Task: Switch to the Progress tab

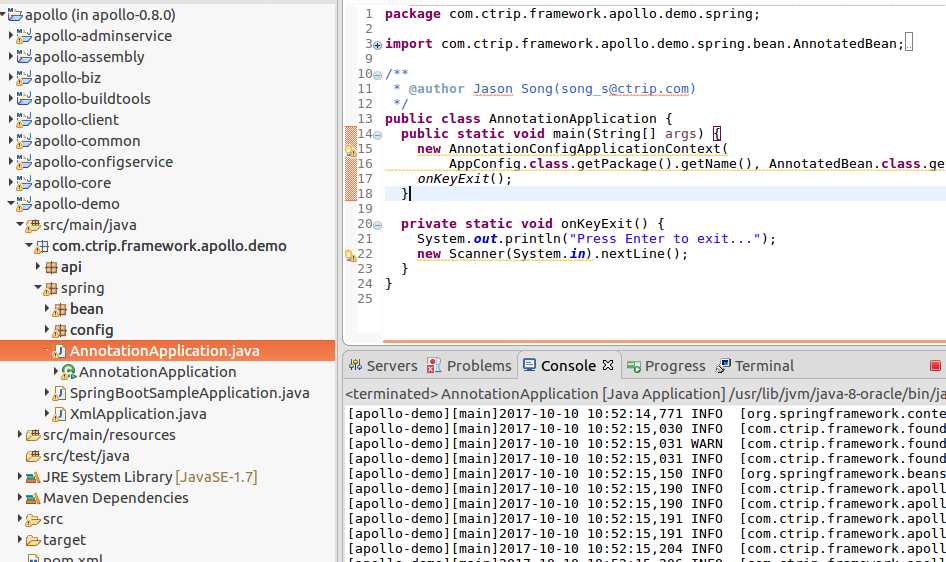Action: pyautogui.click(x=665, y=365)
